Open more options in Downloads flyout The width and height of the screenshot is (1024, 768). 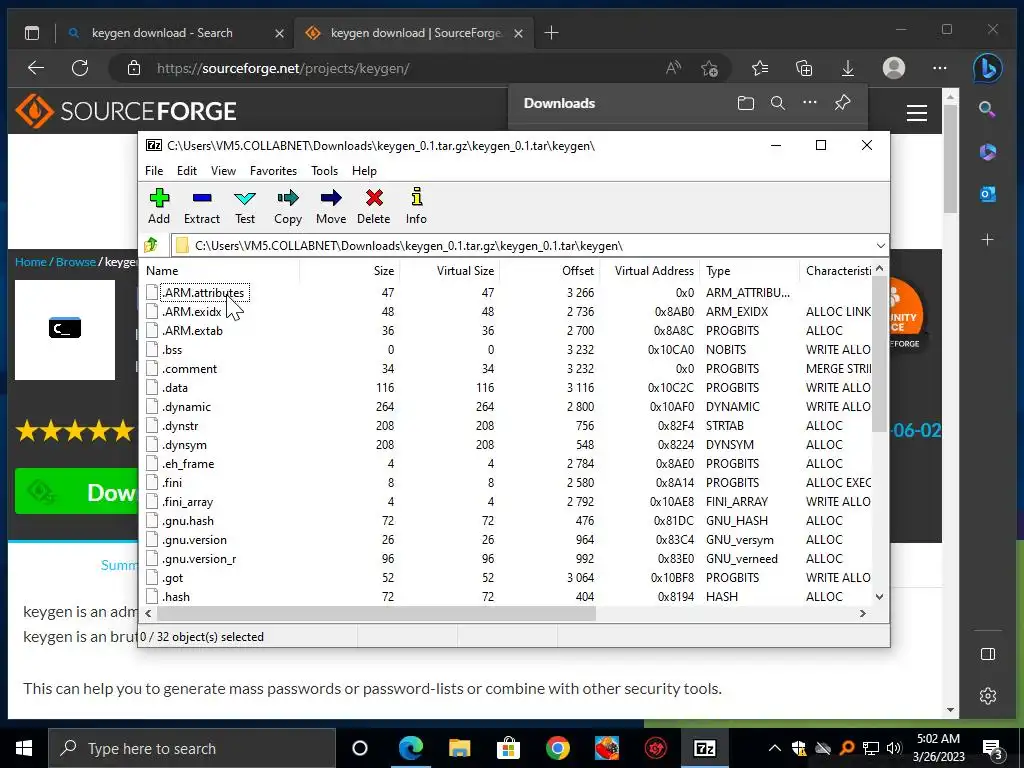click(x=810, y=103)
